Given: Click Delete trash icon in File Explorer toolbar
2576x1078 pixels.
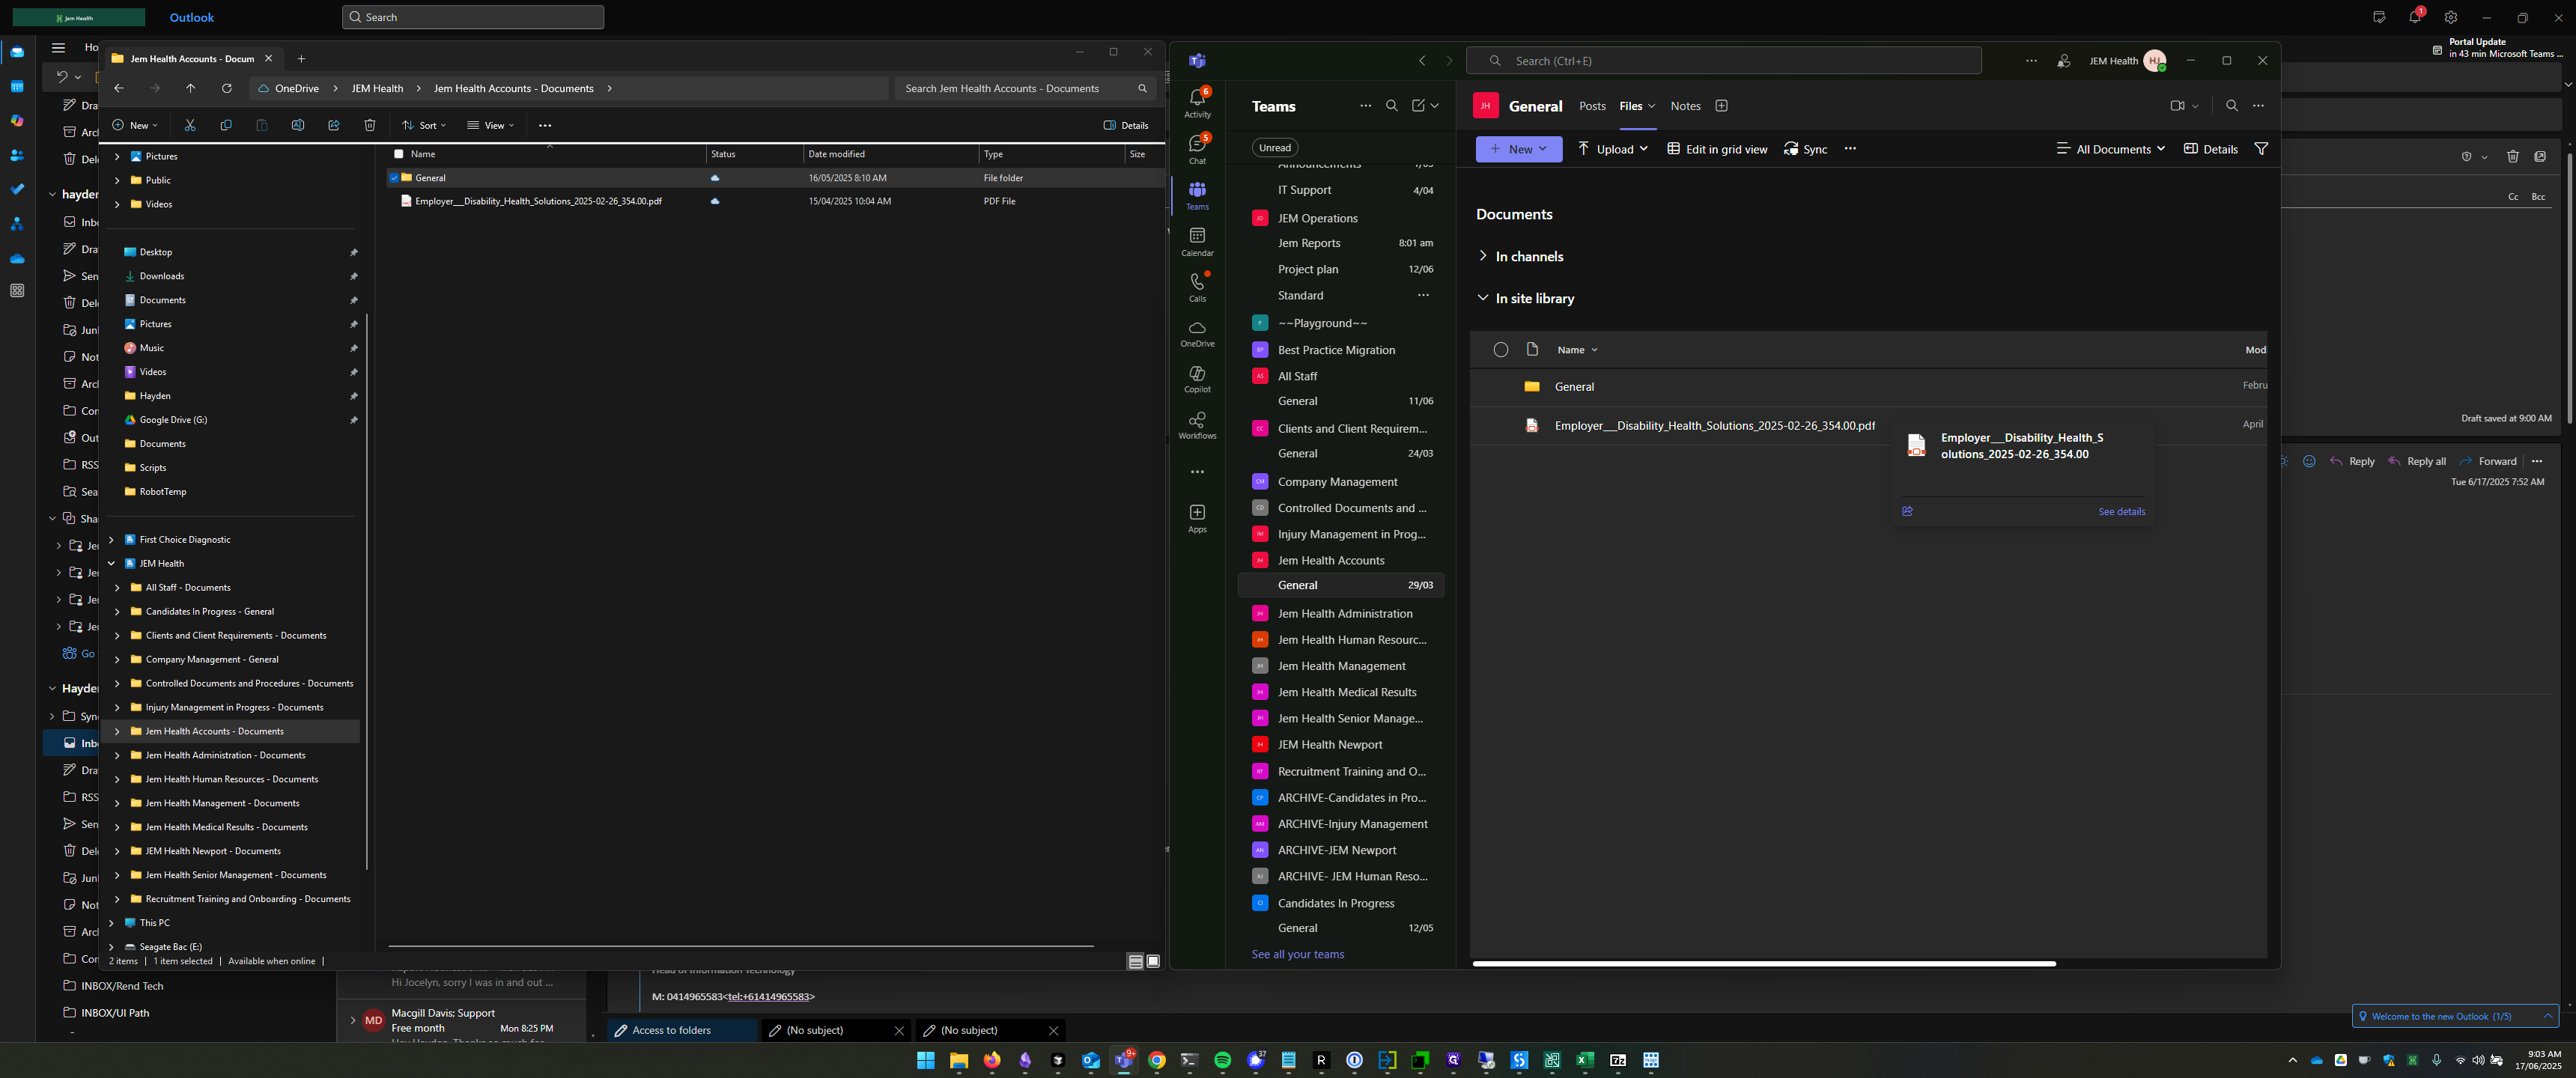Looking at the screenshot, I should (x=370, y=125).
